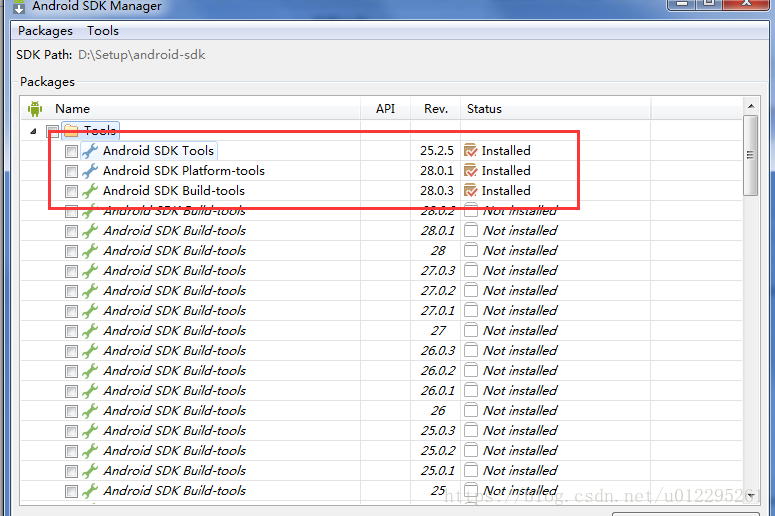
Task: Click Not installed icon for Build-tools 25.0.2
Action: tap(471, 450)
